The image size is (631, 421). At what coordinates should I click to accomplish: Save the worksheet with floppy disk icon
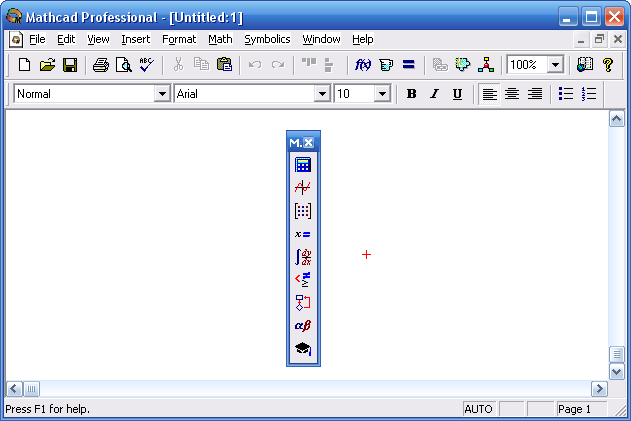coord(70,64)
